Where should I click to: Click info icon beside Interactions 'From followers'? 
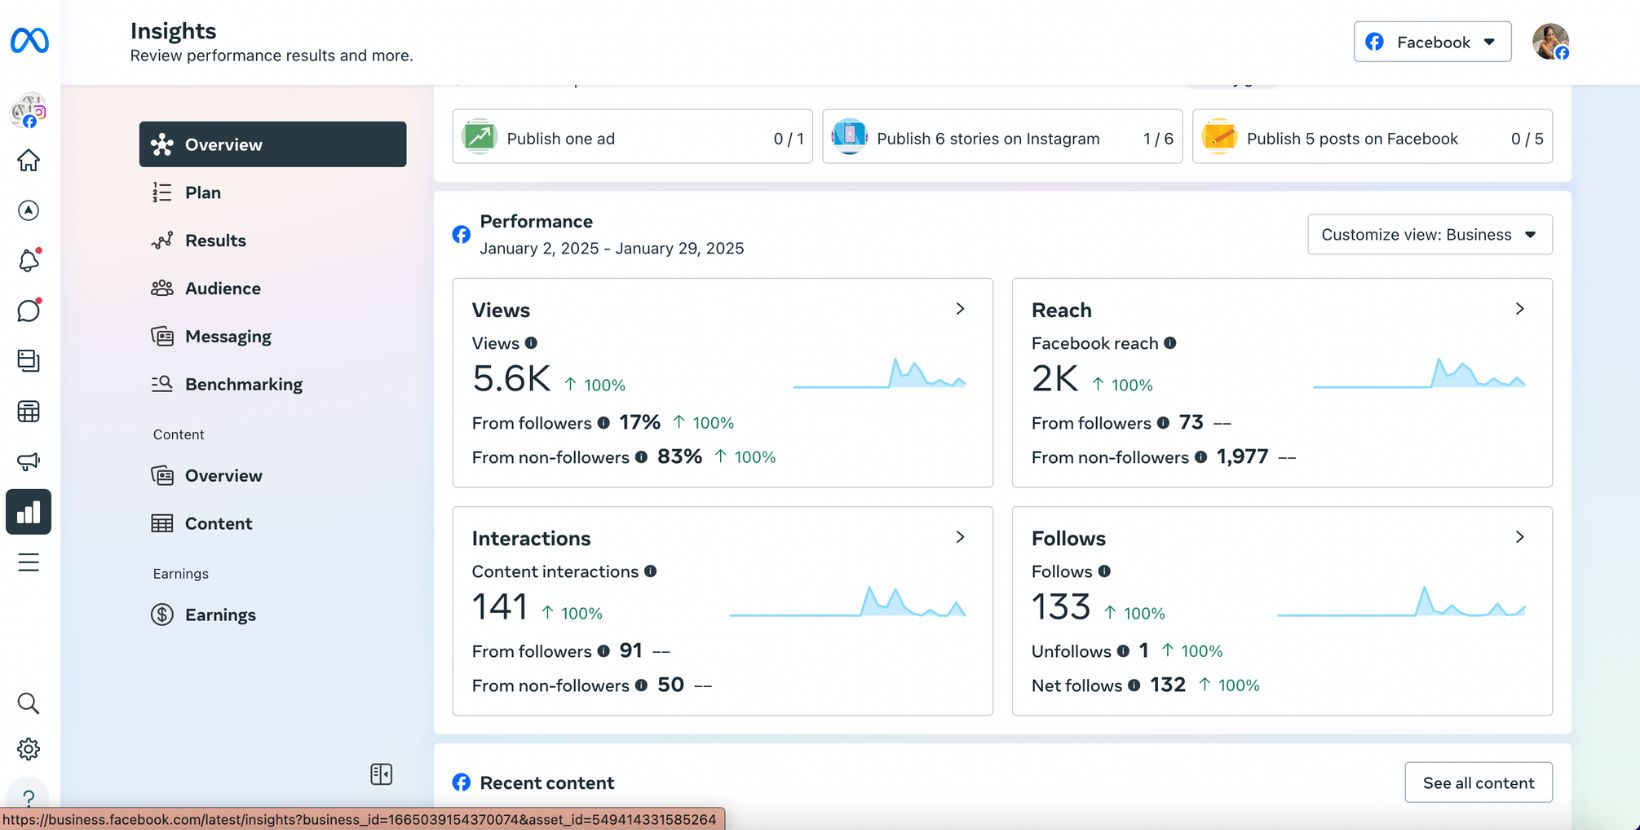pos(603,651)
